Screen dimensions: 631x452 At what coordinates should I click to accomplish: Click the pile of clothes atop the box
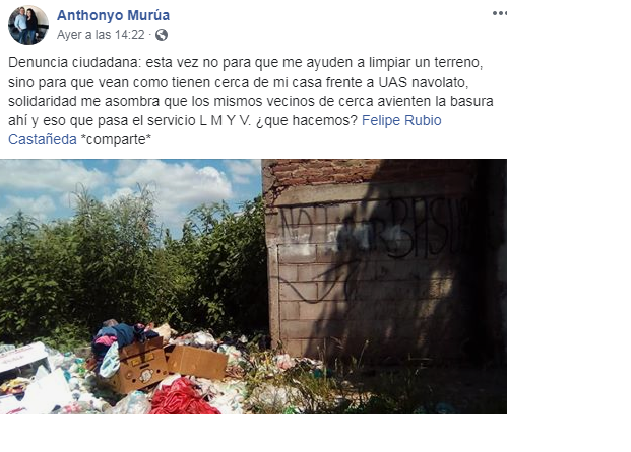(121, 336)
